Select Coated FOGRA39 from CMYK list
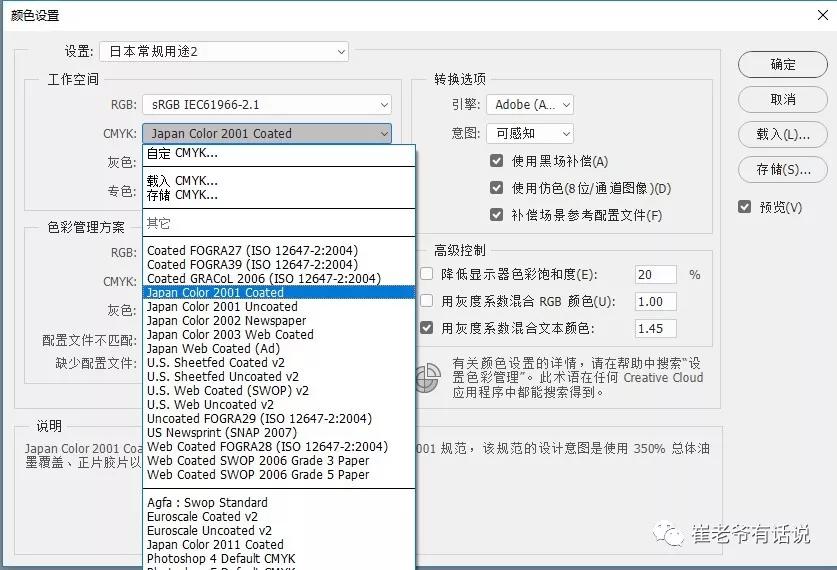Image resolution: width=837 pixels, height=570 pixels. [x=252, y=264]
